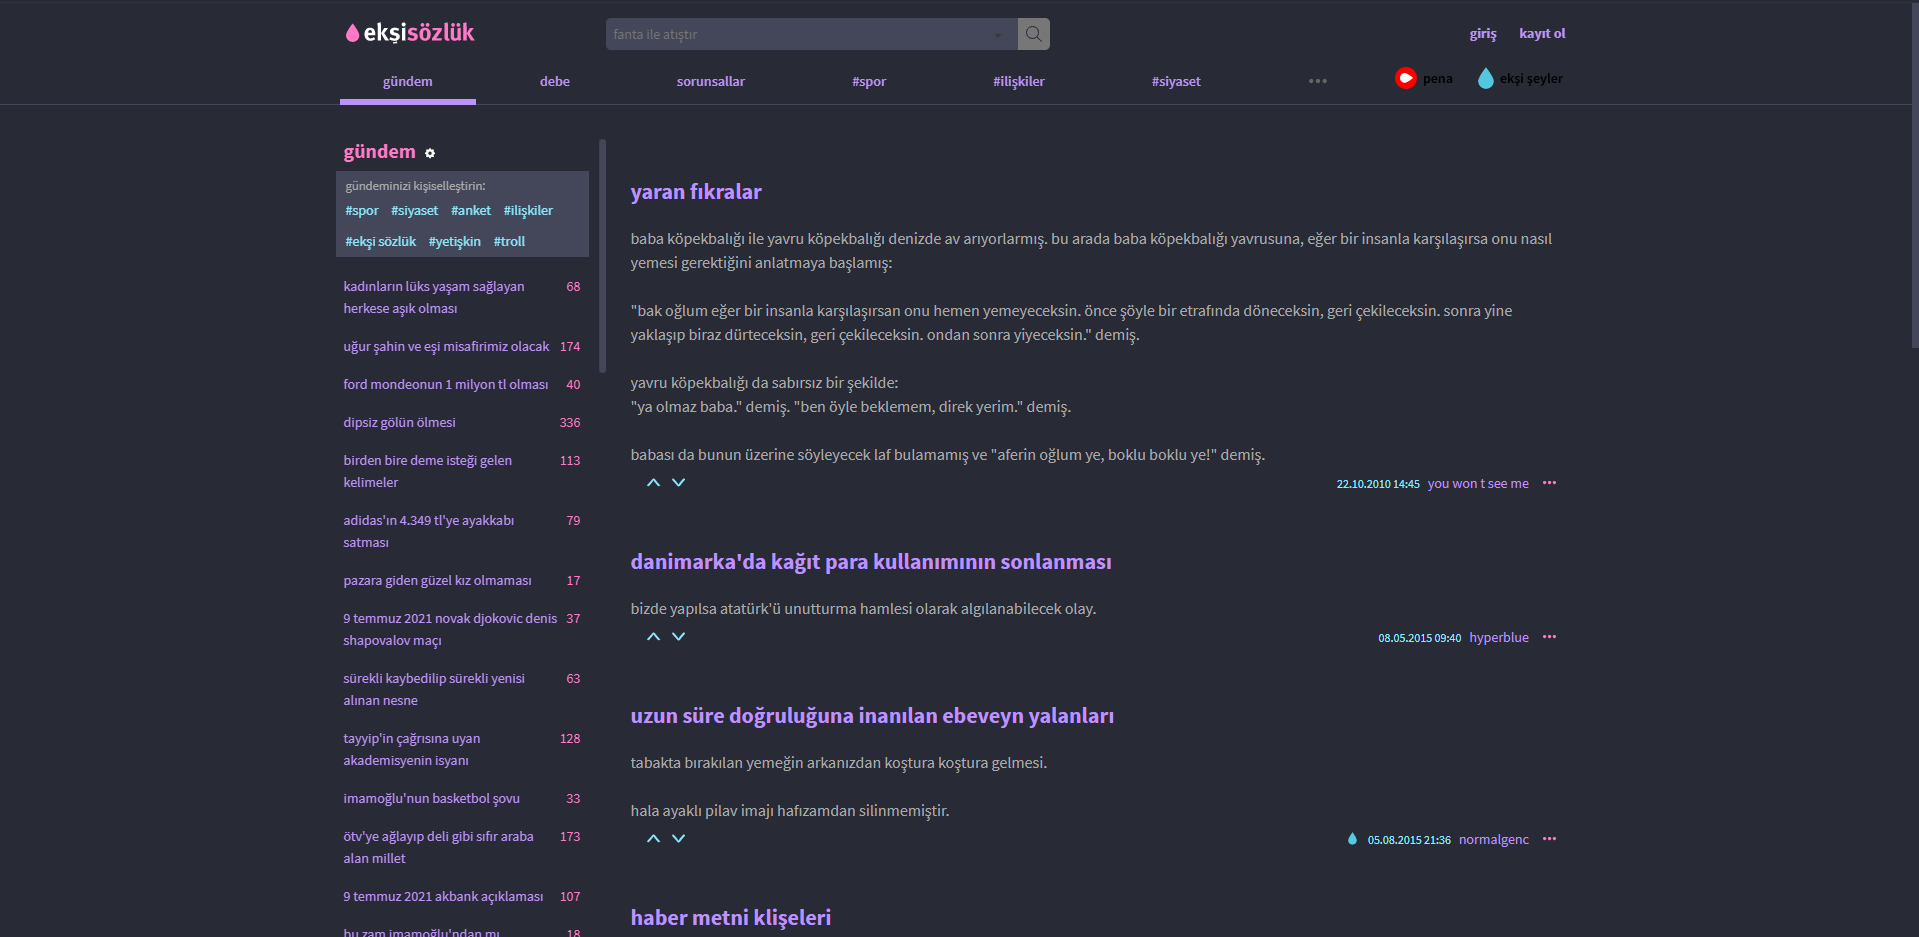Open the 'dipsiz gölün ölmesi' topic
The image size is (1919, 937).
[399, 422]
